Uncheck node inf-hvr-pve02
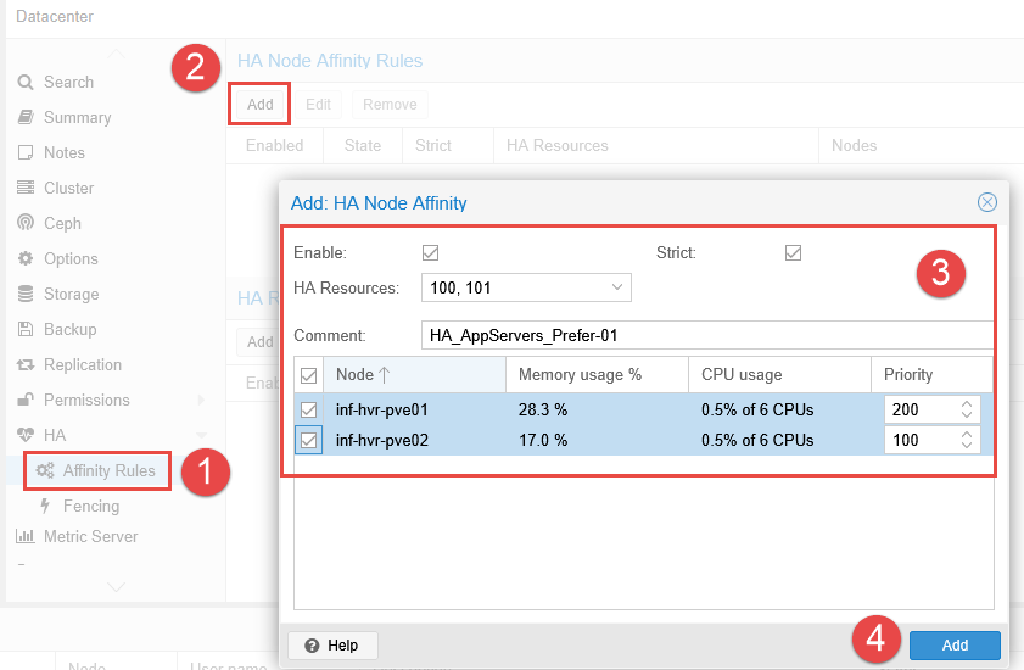1024x670 pixels. 310,440
